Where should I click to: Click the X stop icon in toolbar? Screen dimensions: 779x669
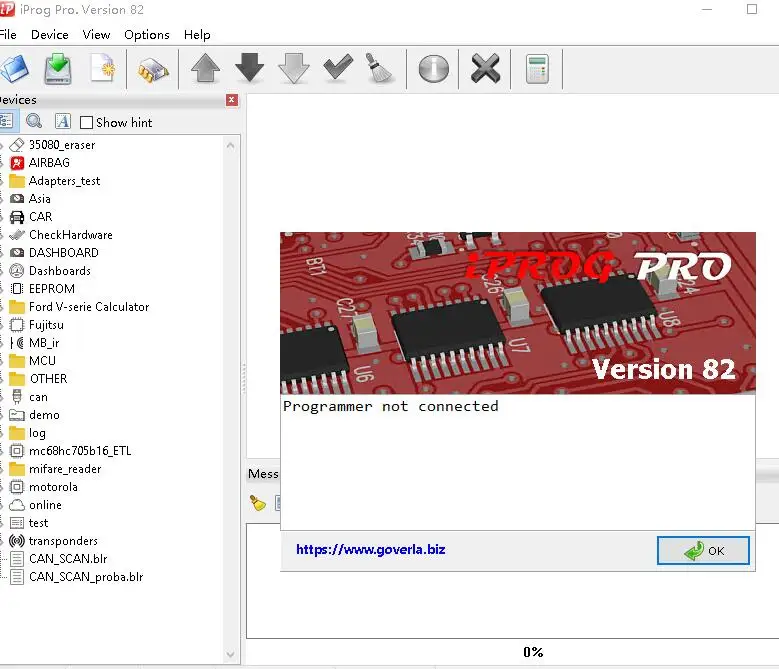(485, 68)
